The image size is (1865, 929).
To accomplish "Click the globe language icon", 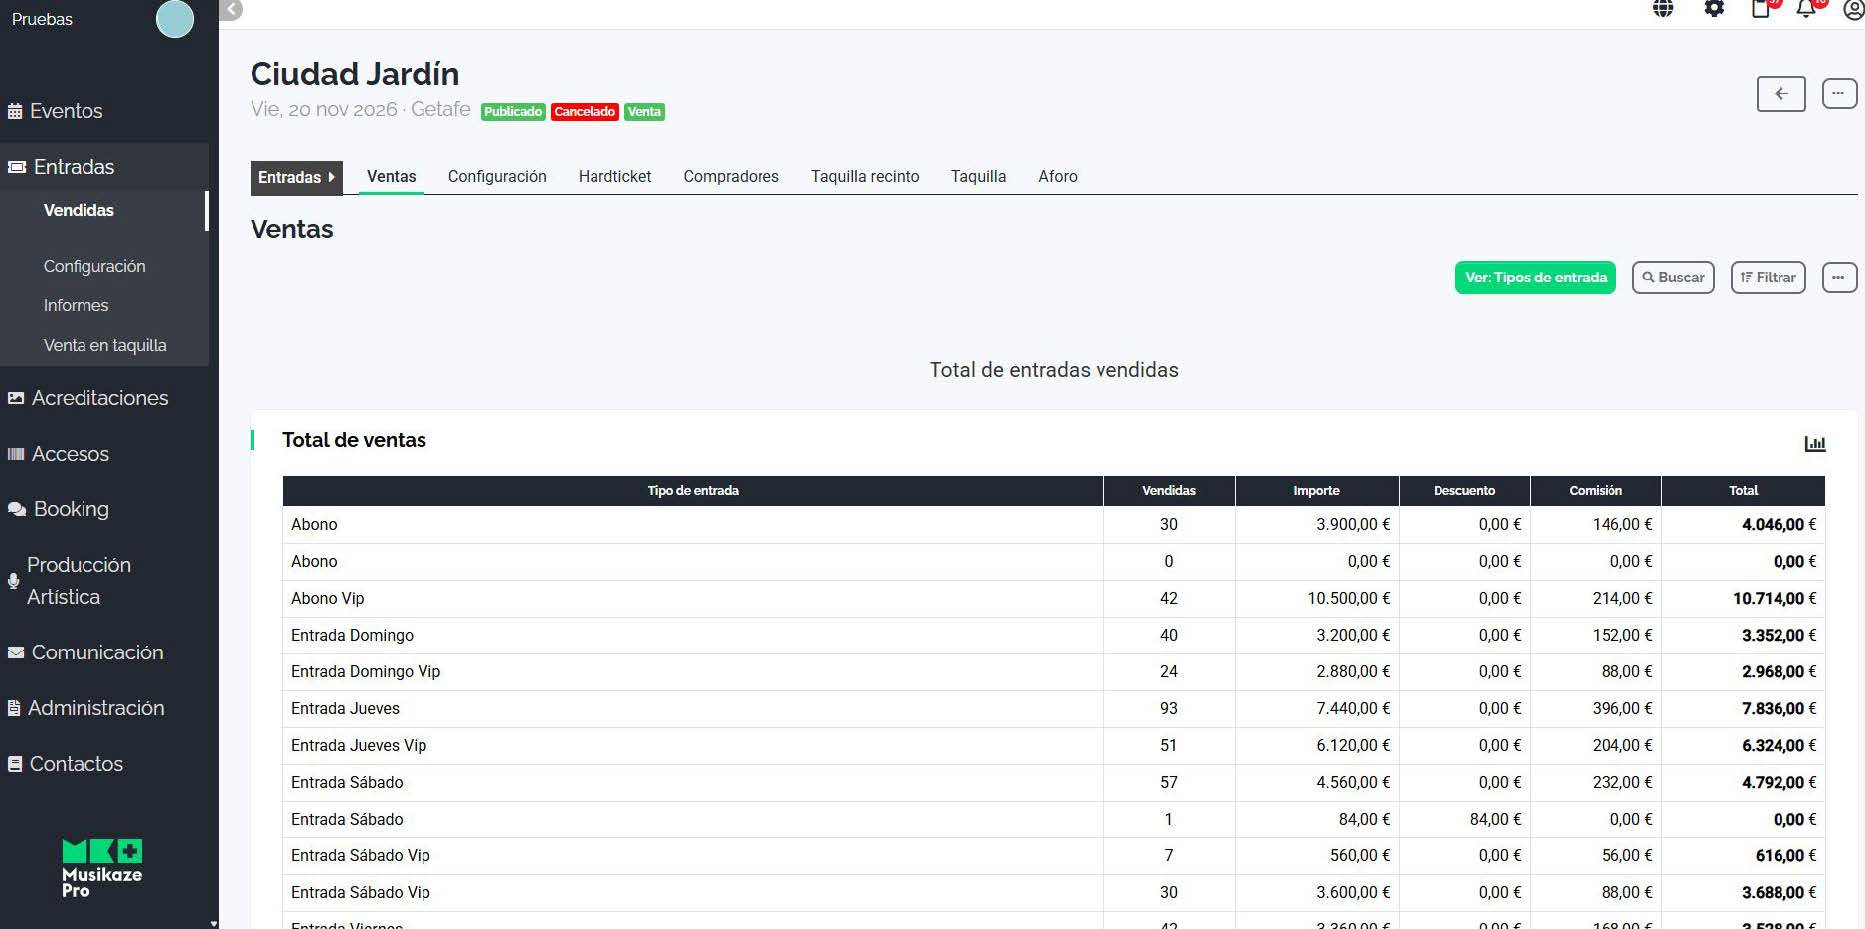I will coord(1663,9).
